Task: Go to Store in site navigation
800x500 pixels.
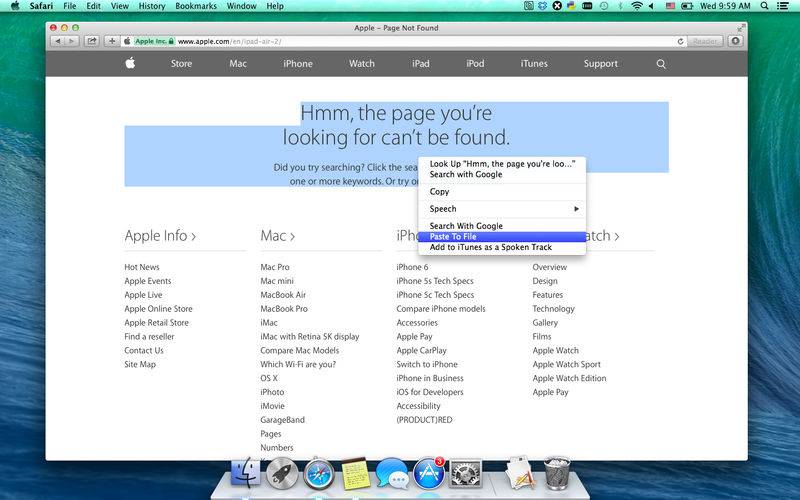Action: coord(181,64)
